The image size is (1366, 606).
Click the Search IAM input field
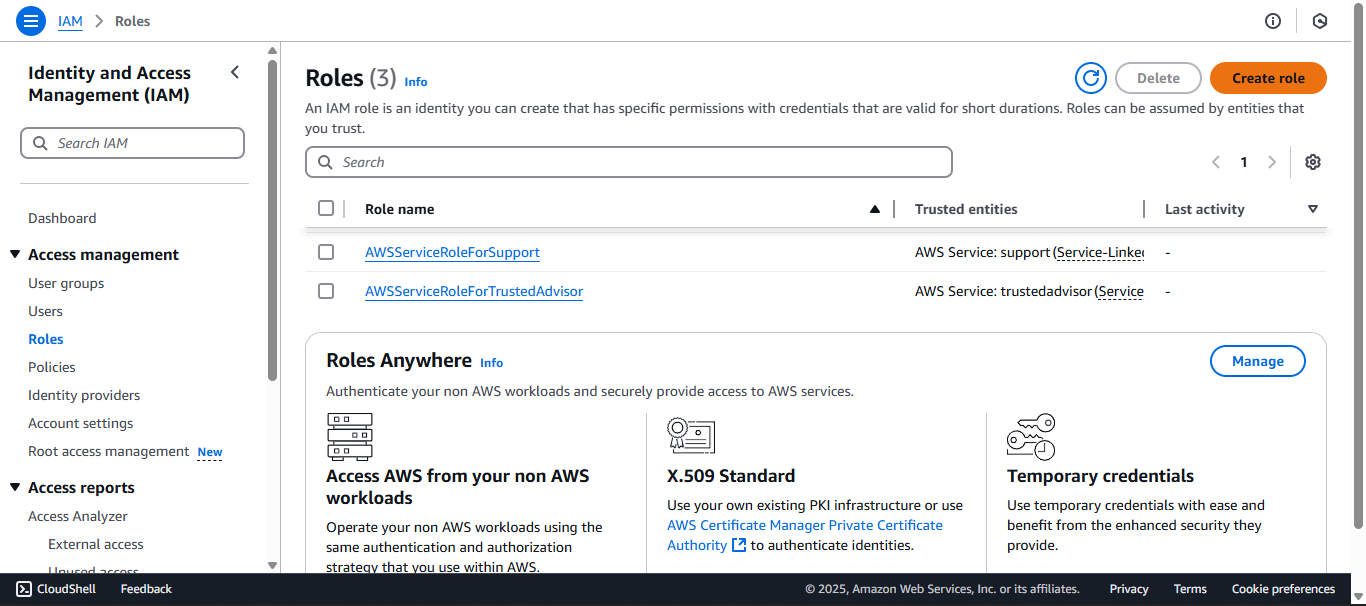coord(132,143)
